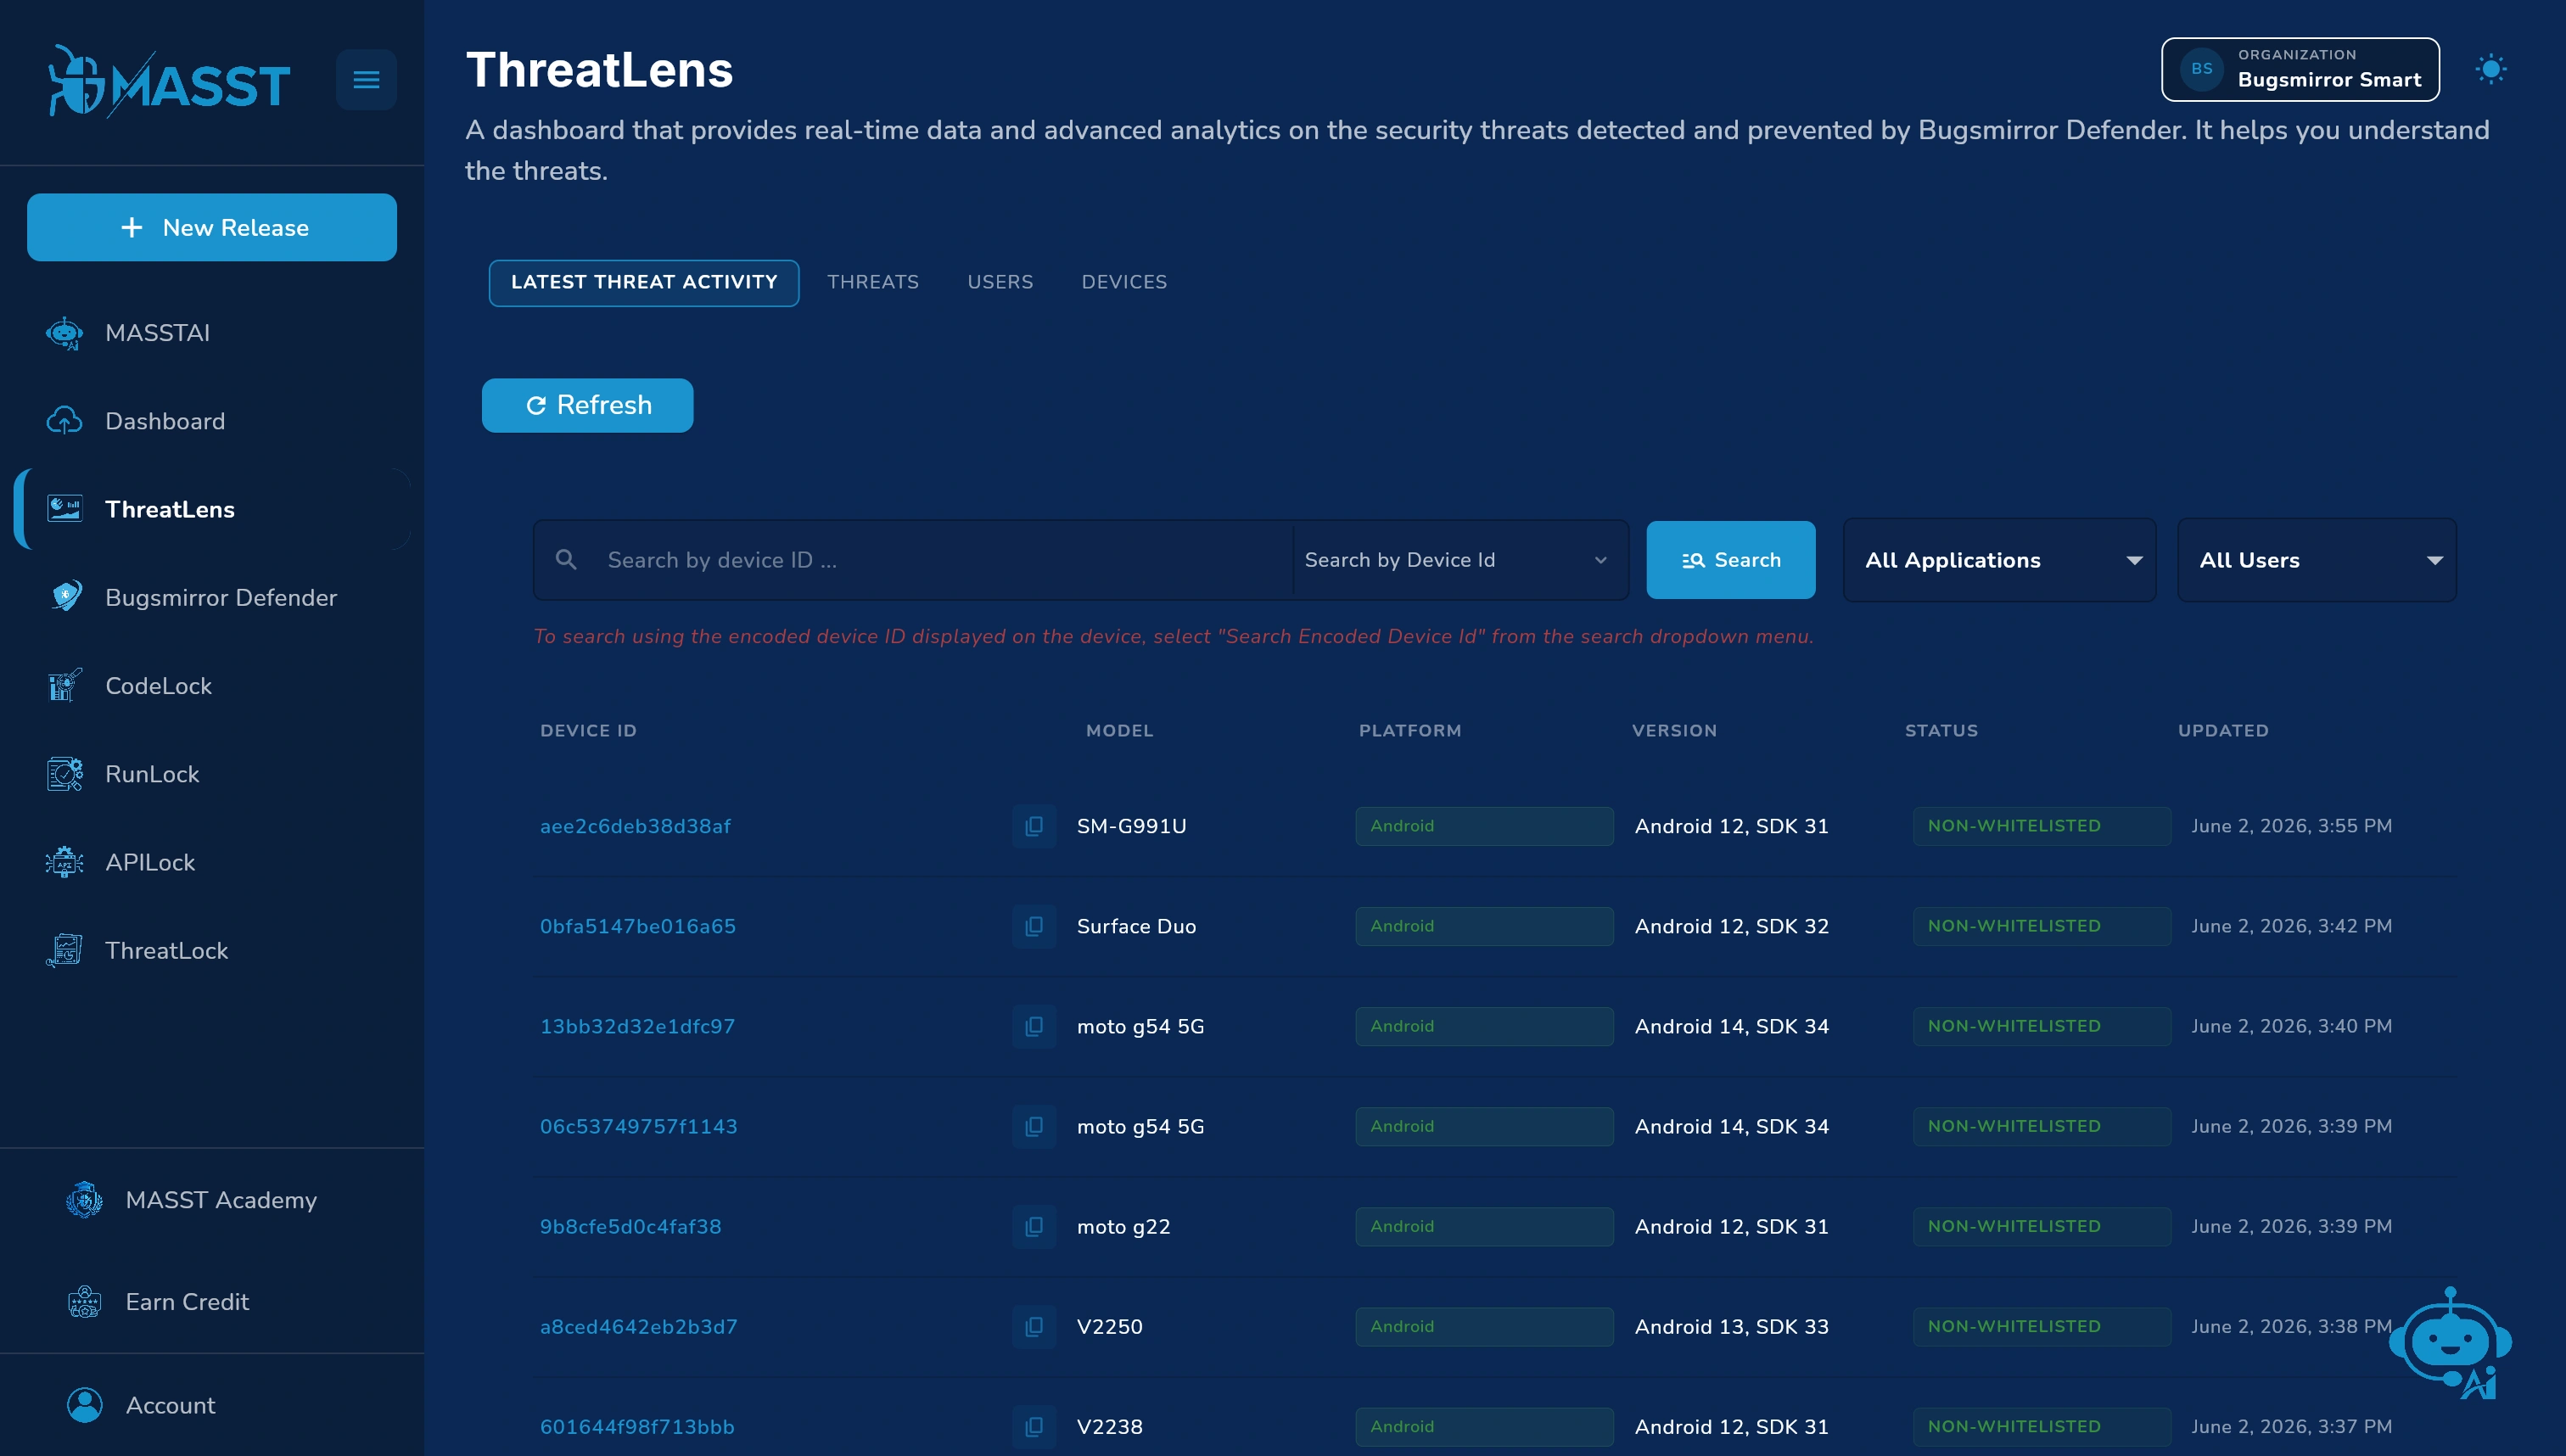The height and width of the screenshot is (1456, 2566).
Task: Open the All Users dropdown
Action: click(x=2316, y=560)
